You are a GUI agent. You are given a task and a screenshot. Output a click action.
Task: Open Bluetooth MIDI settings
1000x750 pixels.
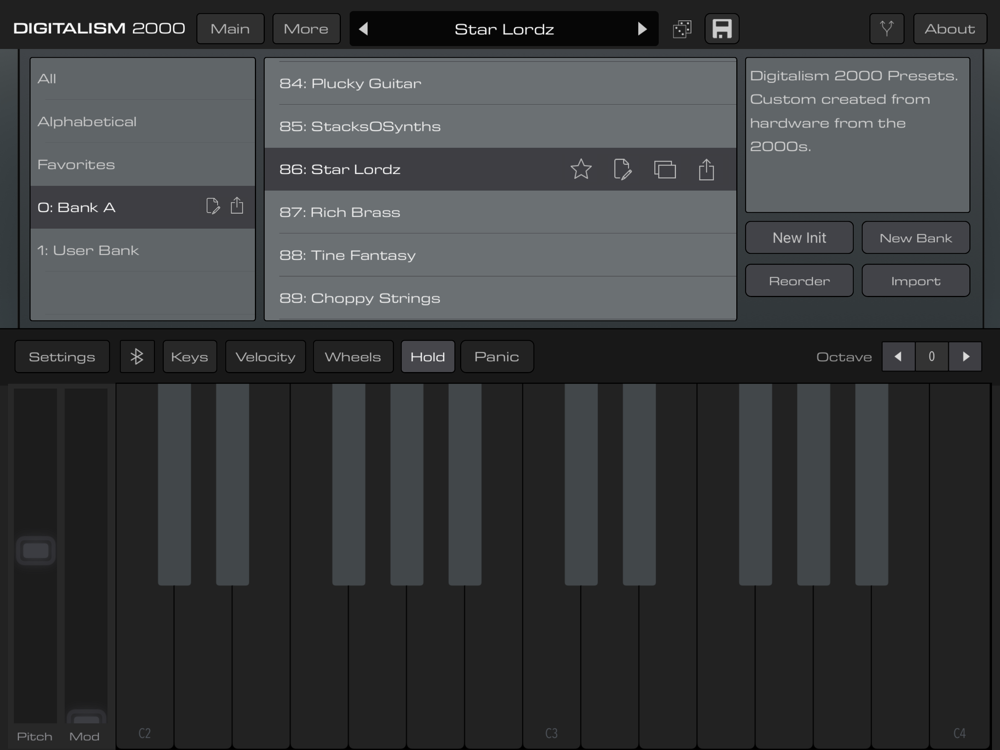[136, 357]
